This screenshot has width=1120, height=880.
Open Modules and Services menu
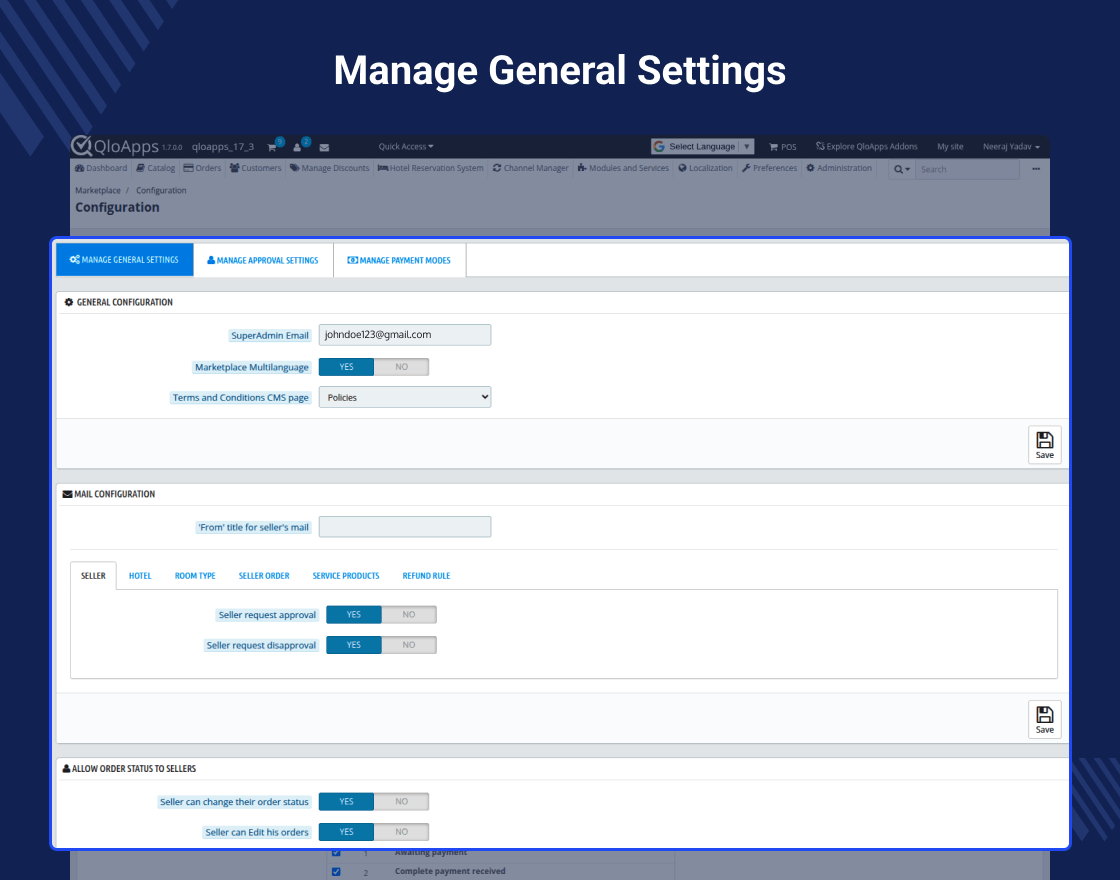pyautogui.click(x=624, y=169)
